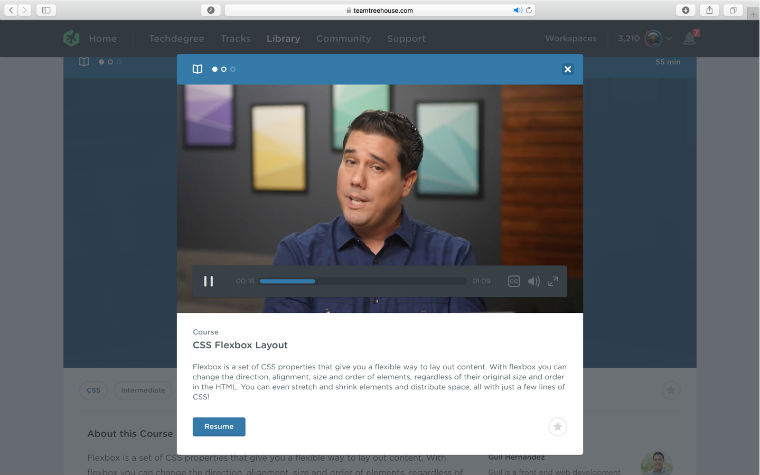Click the Safari address bar

[x=379, y=10]
